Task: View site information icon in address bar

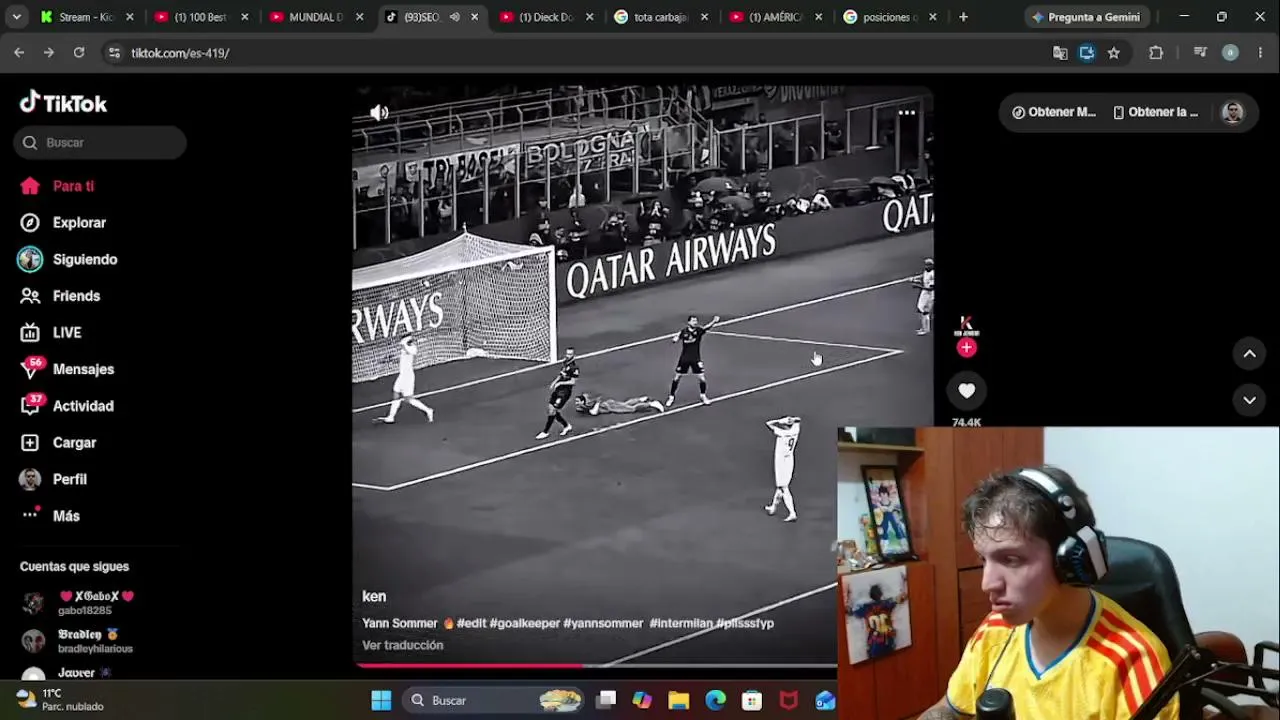Action: point(114,53)
